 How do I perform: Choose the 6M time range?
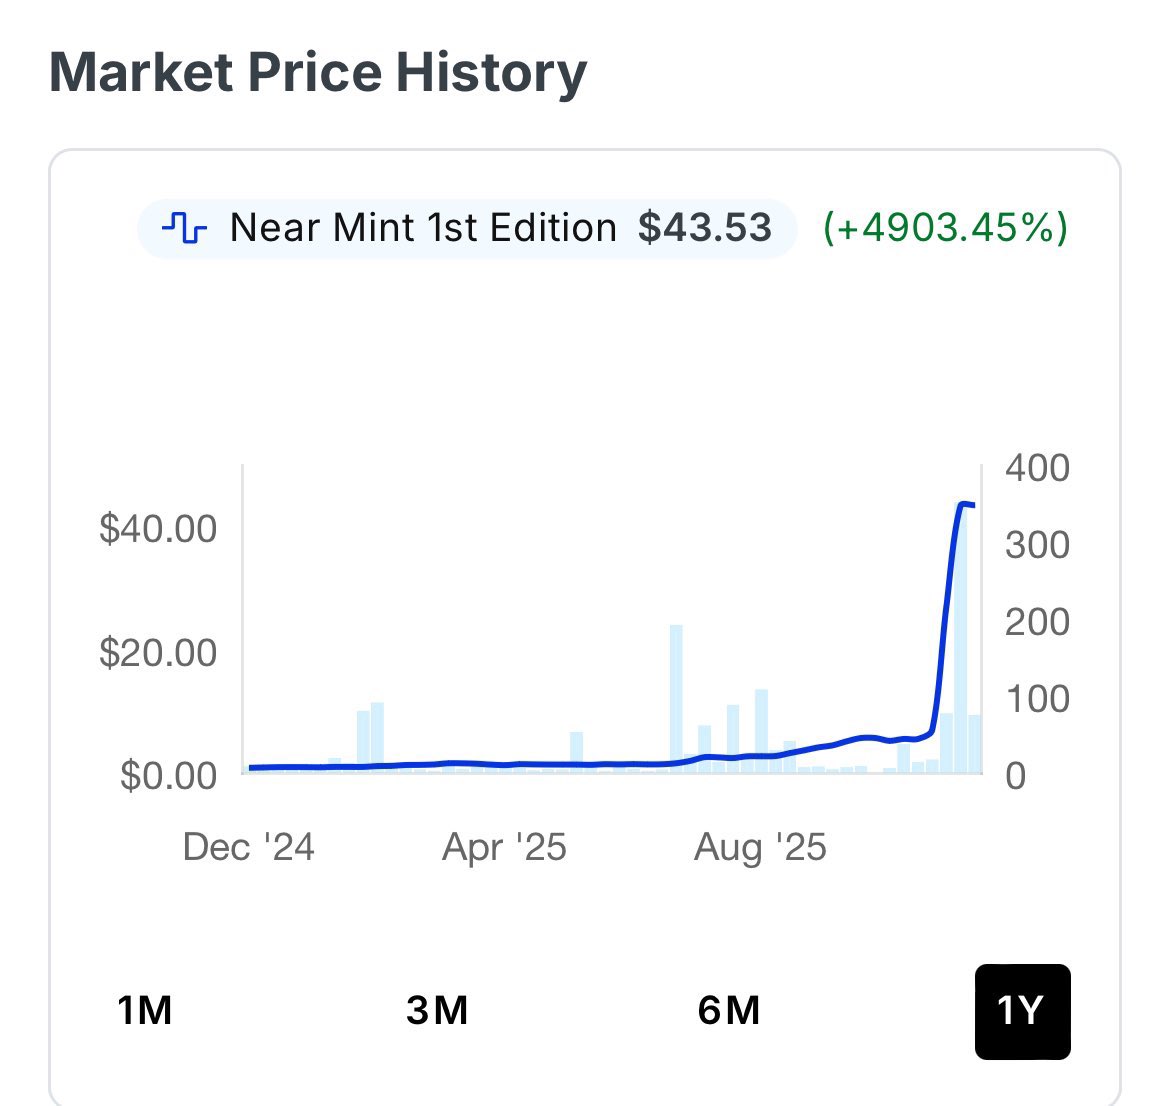click(729, 1011)
